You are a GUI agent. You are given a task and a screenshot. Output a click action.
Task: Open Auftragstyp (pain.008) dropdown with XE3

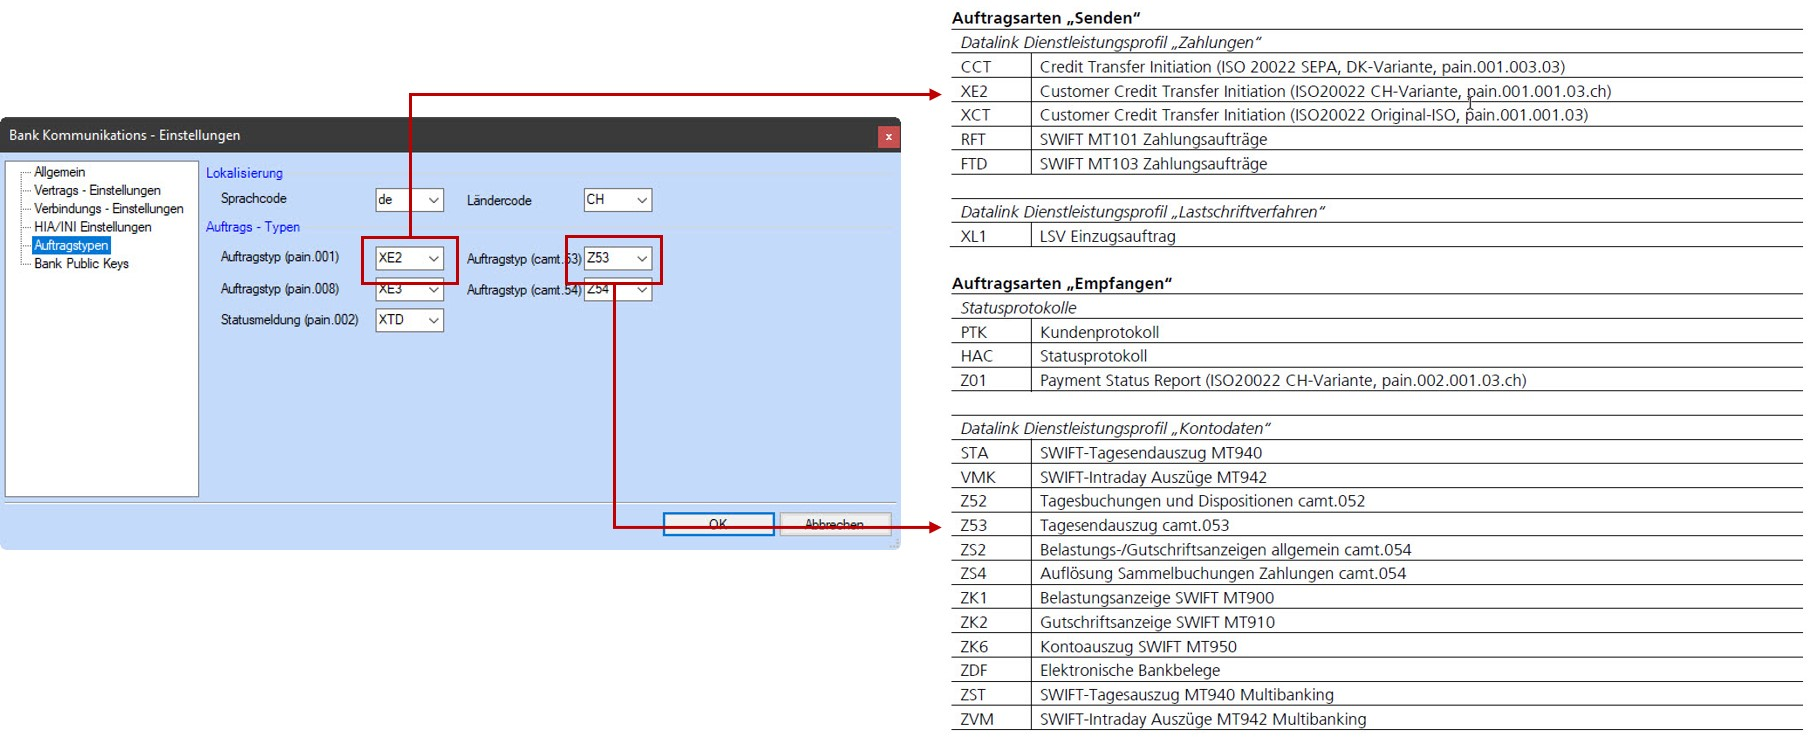pyautogui.click(x=433, y=290)
